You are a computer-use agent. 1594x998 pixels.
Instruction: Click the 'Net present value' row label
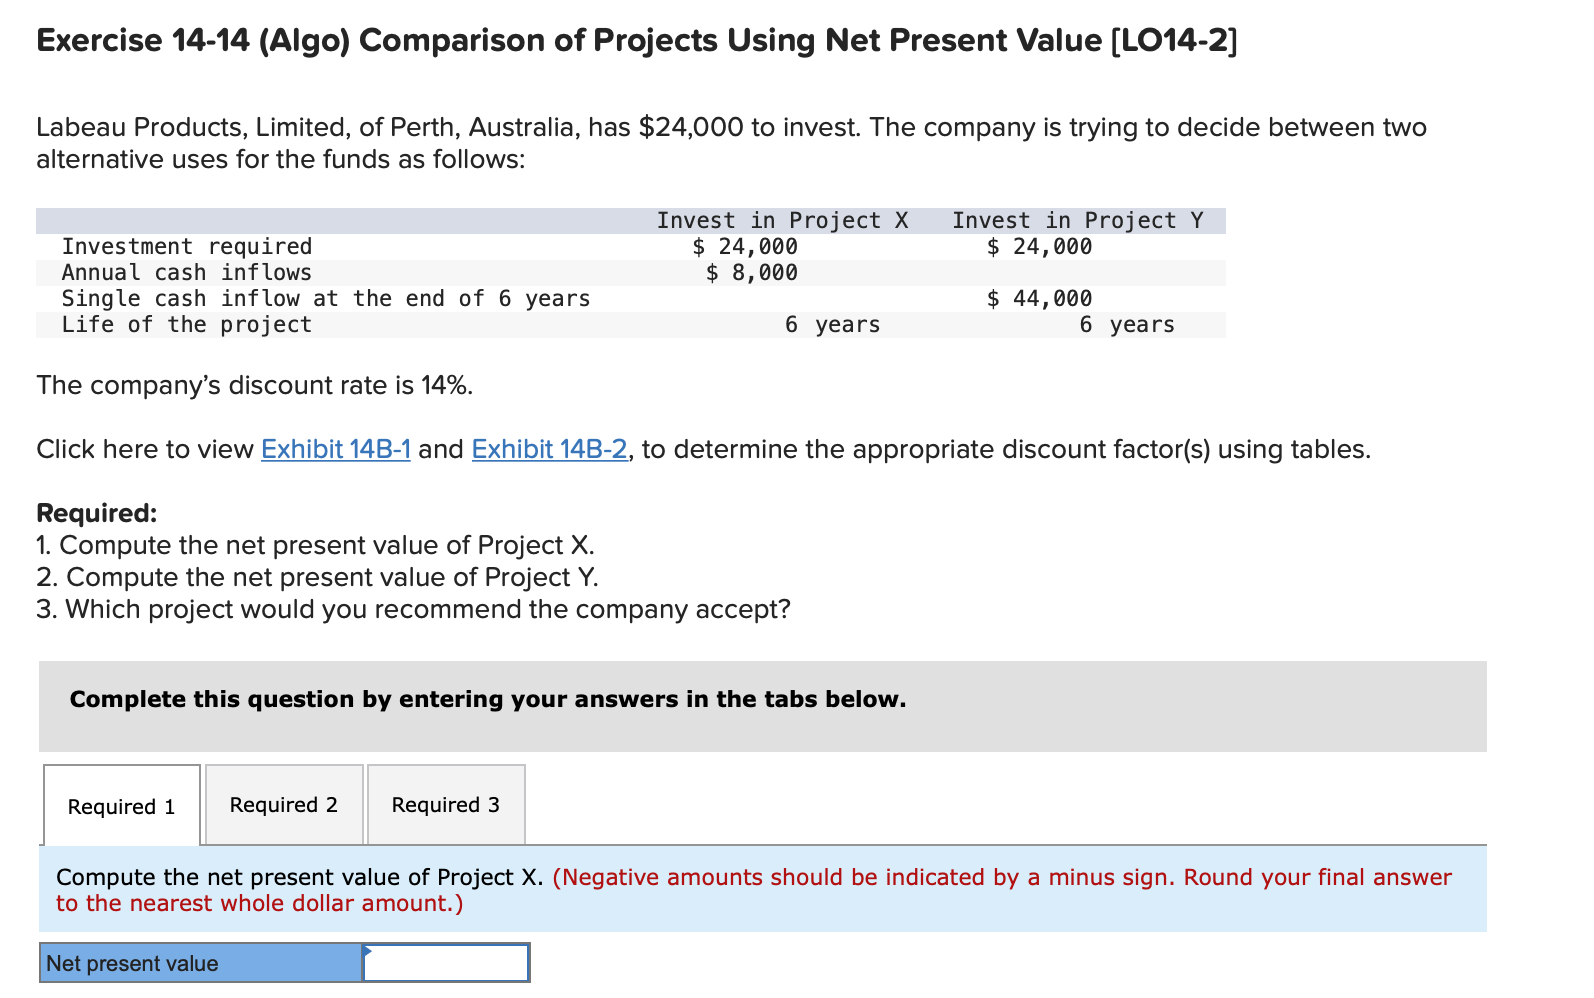pyautogui.click(x=201, y=963)
